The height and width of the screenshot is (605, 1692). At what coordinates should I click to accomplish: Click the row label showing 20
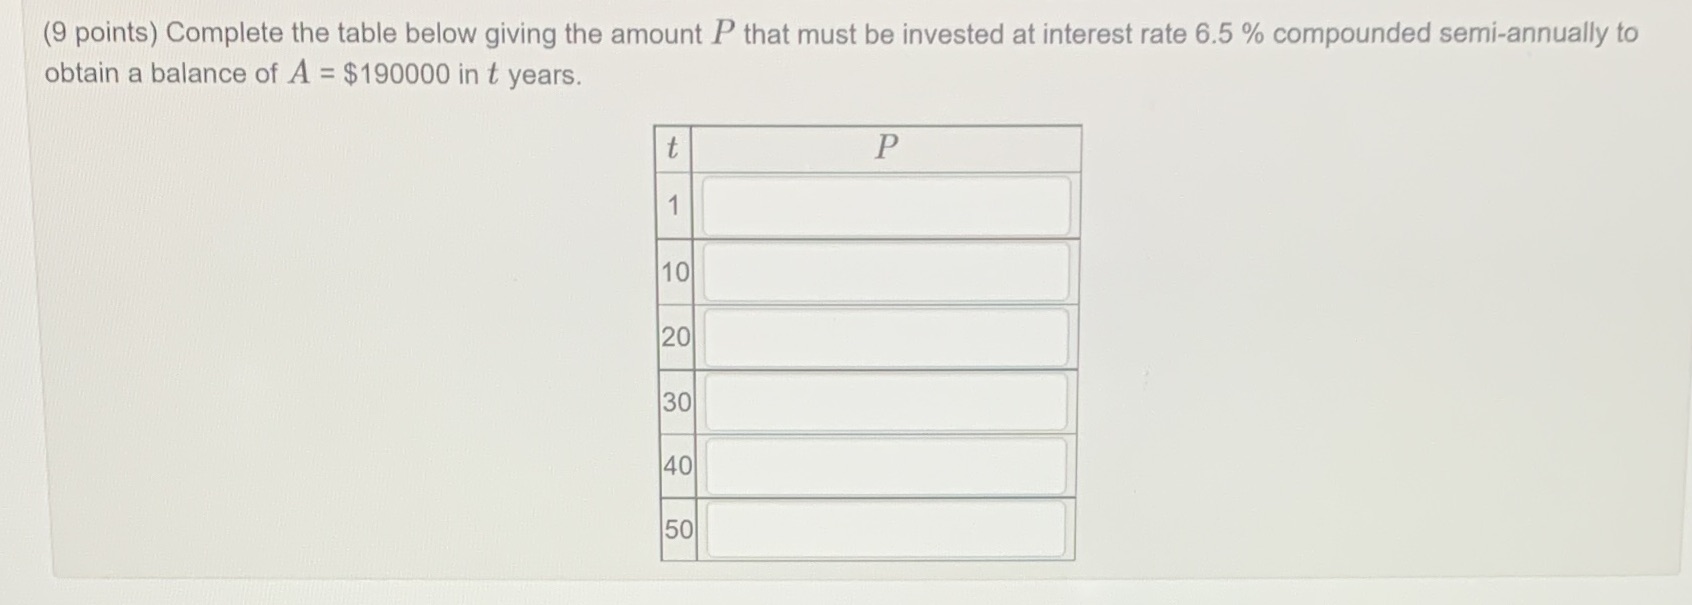tap(676, 336)
